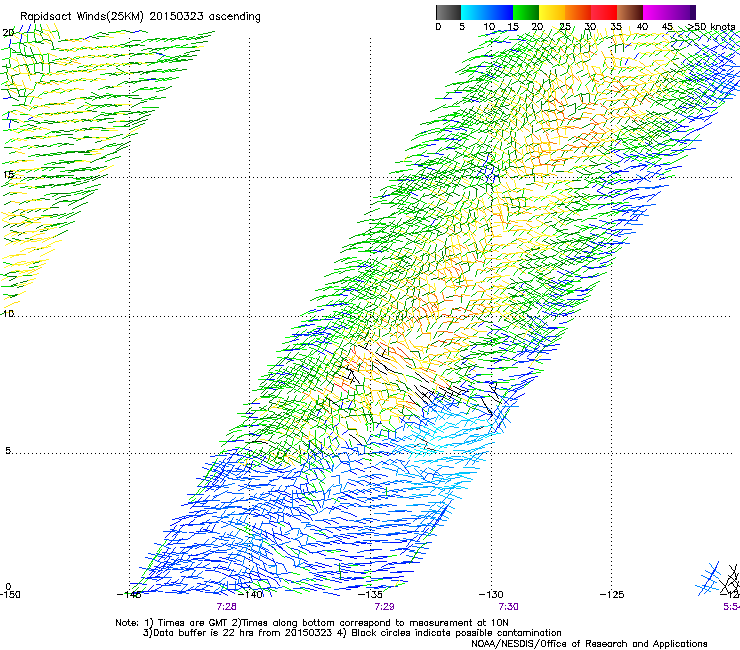Screen dimensions: 740x650
Task: Click the note line about Data buffer 22 hrs
Action: tap(352, 633)
